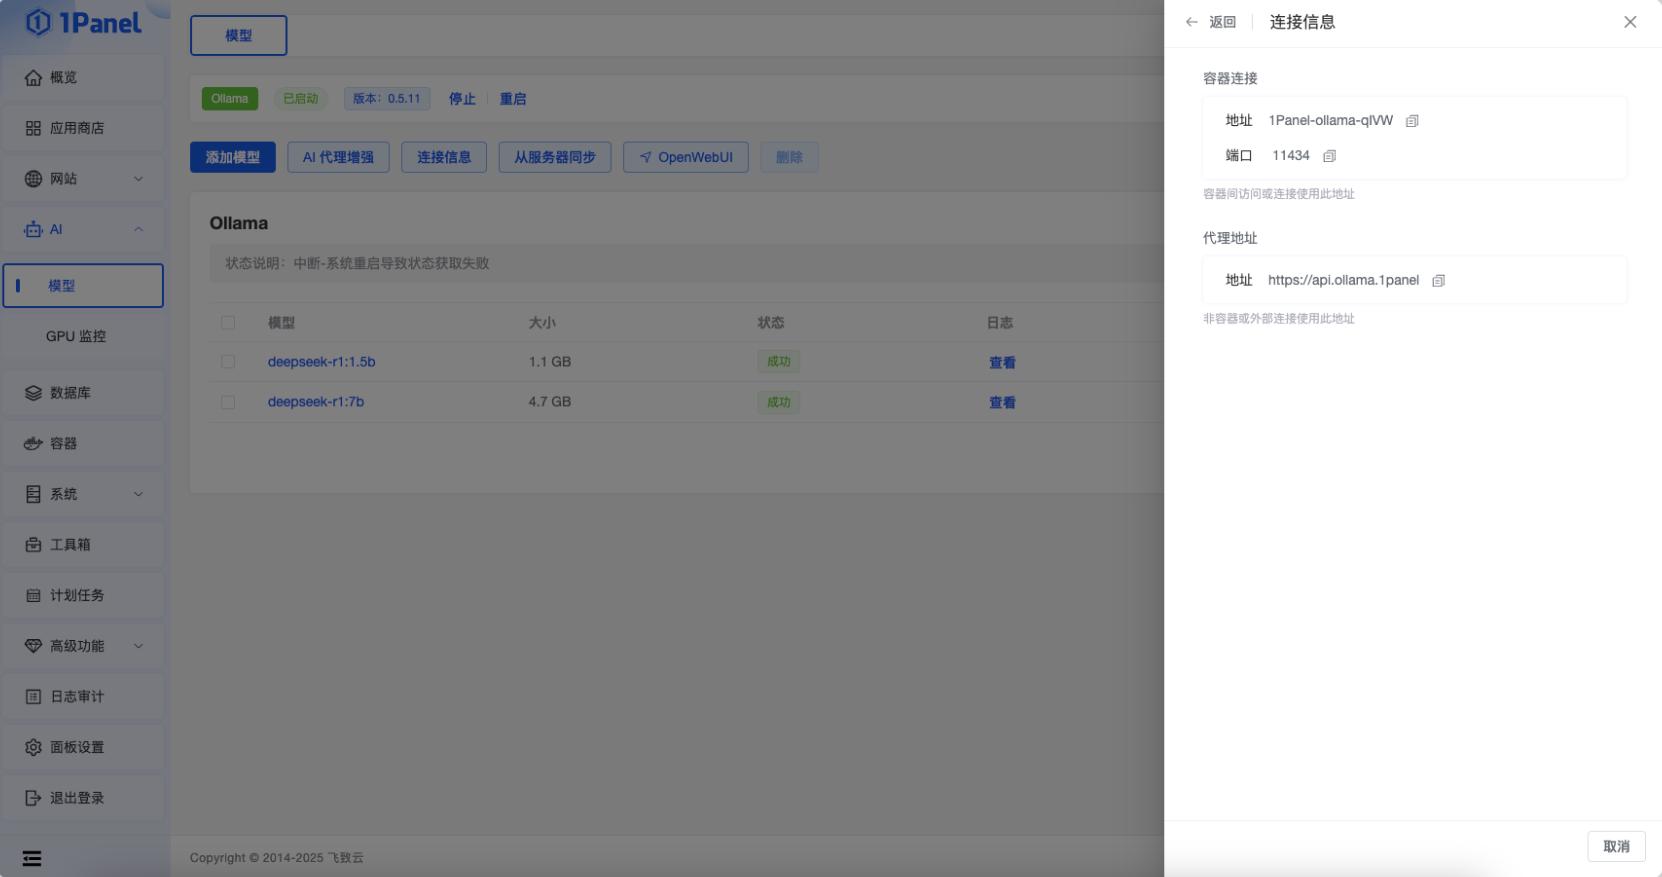The width and height of the screenshot is (1662, 877).
Task: Click the disabled 删除 button
Action: (x=789, y=157)
